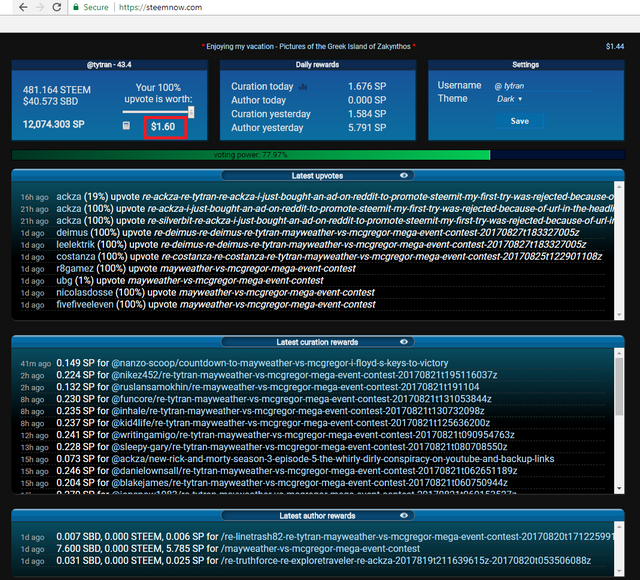Click the $40.573 SBD balance

pos(50,101)
